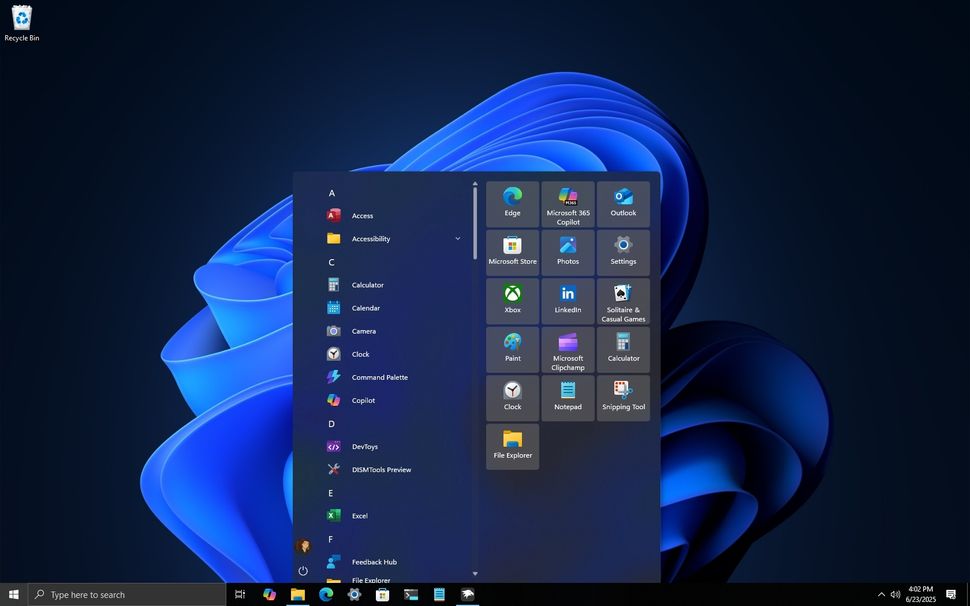Screen dimensions: 970x606
Task: Launch Microsoft Clipchamp
Action: tap(567, 348)
